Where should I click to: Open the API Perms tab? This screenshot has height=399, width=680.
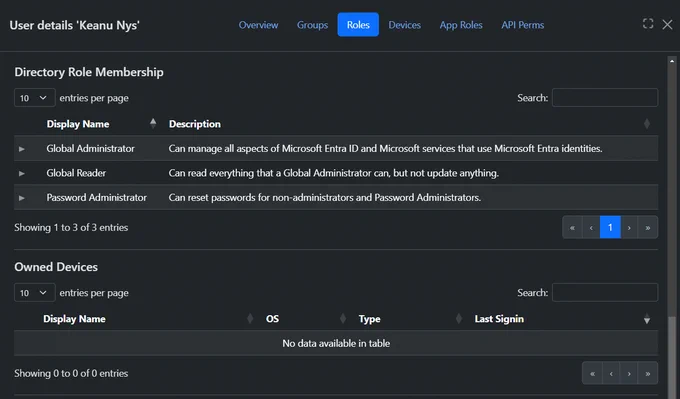click(x=523, y=25)
